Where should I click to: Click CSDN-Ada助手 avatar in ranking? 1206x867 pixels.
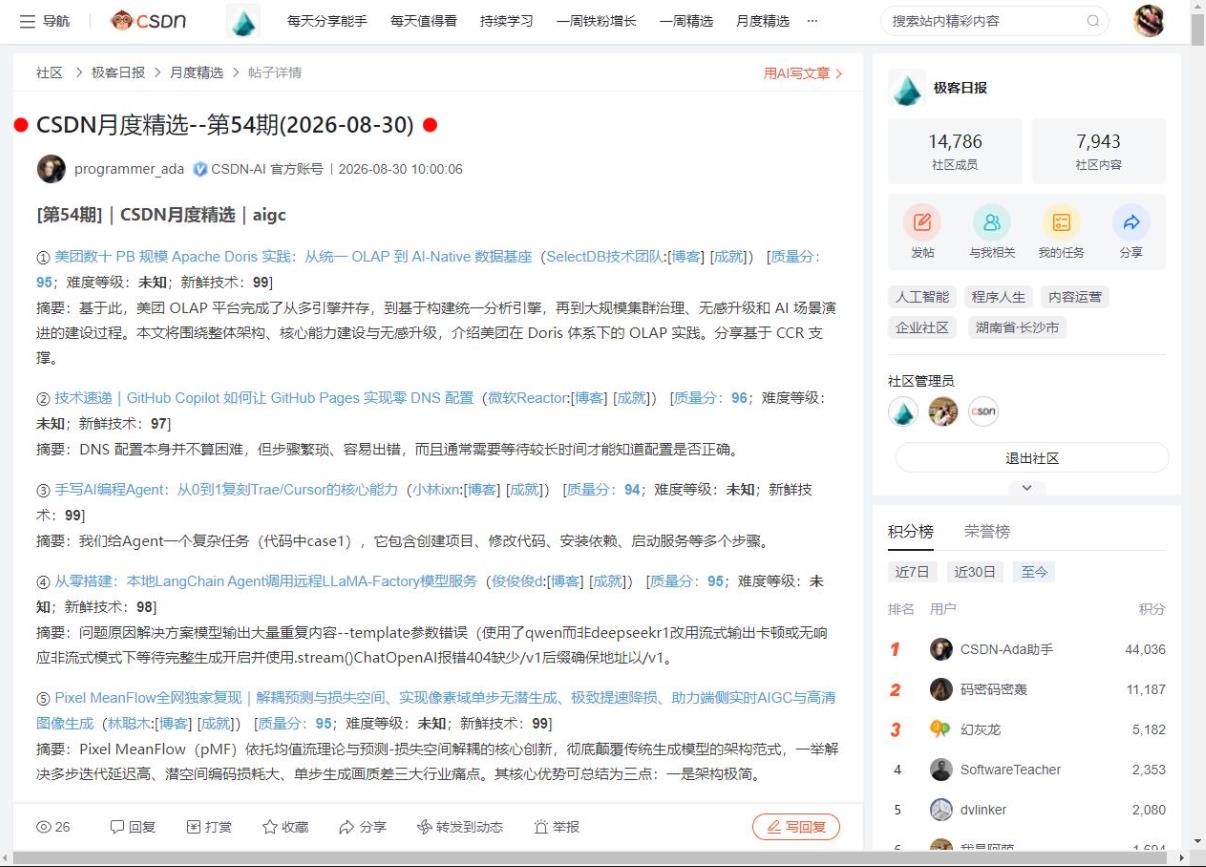pyautogui.click(x=941, y=649)
